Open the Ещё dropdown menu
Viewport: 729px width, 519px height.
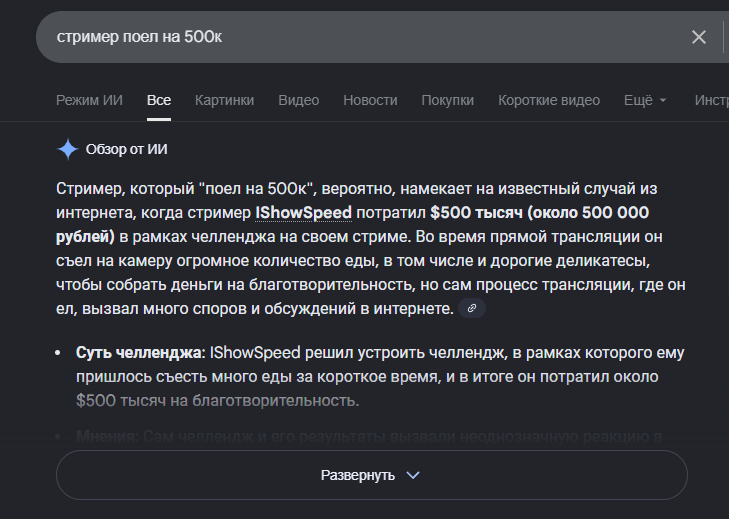[645, 100]
